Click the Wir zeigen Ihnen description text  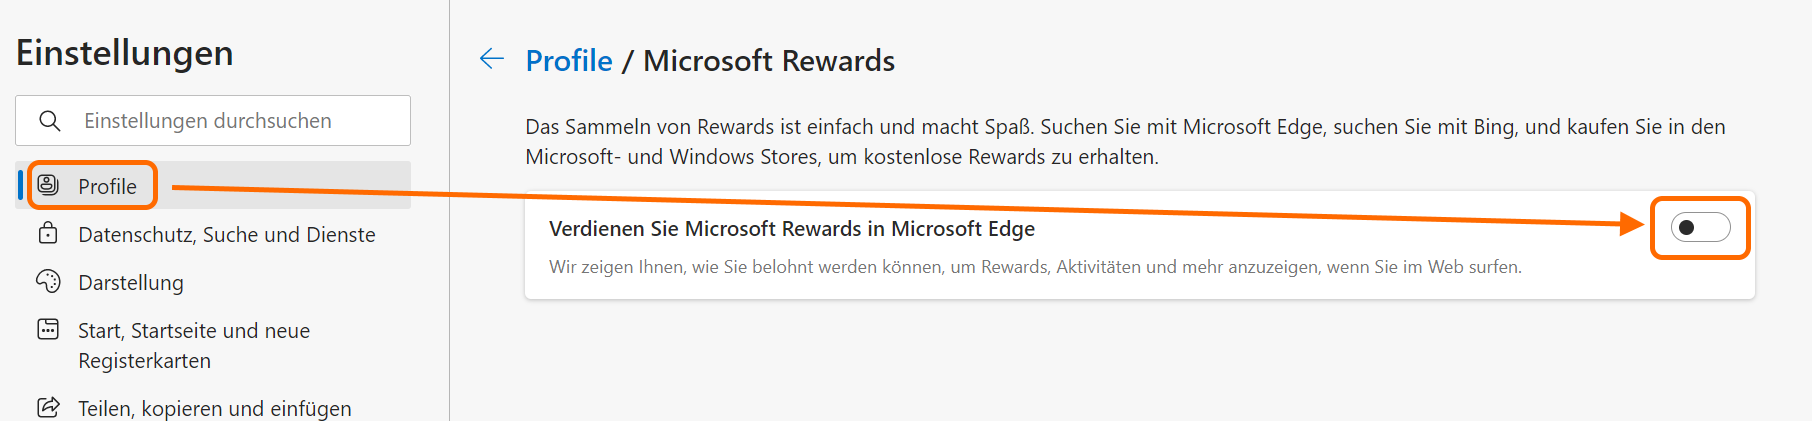point(1035,267)
